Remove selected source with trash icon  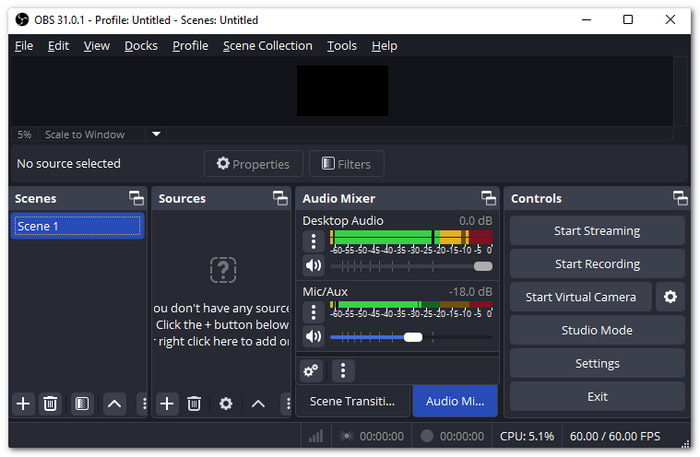194,404
